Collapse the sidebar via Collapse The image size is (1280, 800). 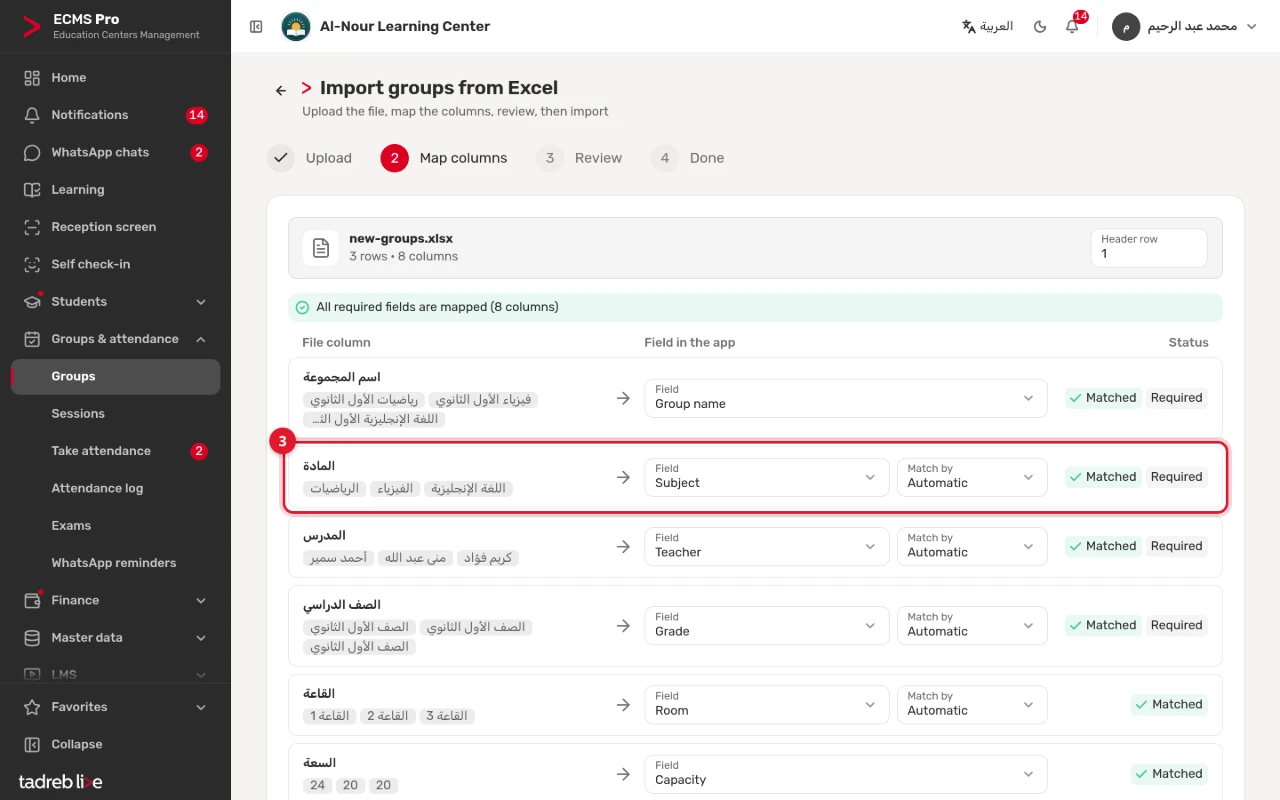(115, 744)
